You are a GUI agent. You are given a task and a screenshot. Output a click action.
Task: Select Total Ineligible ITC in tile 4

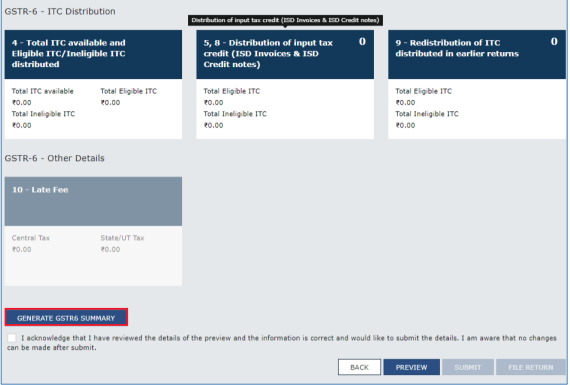[x=43, y=114]
